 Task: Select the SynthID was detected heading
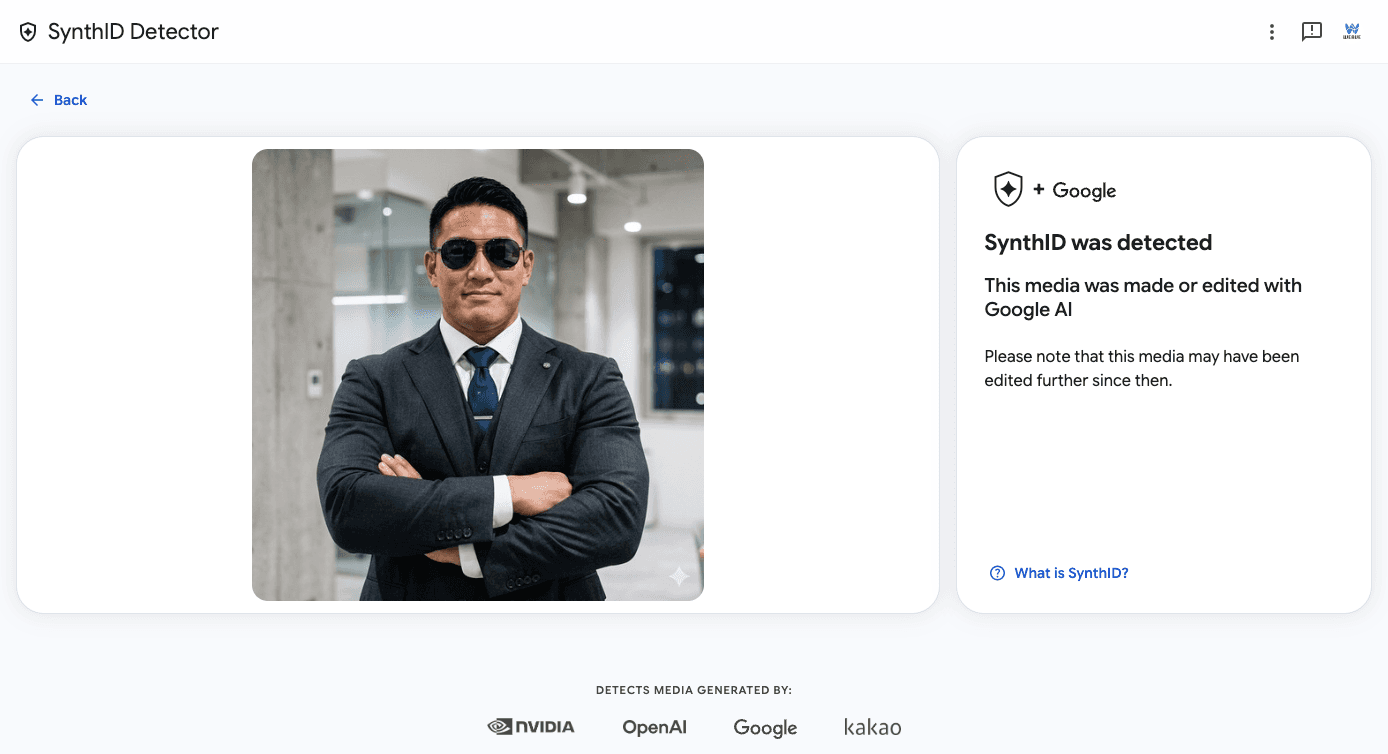click(1098, 243)
